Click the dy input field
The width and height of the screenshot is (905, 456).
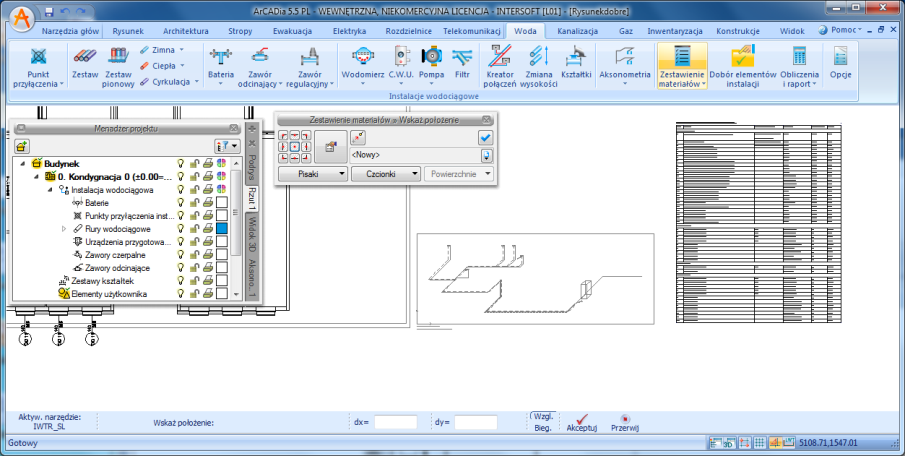coord(476,422)
